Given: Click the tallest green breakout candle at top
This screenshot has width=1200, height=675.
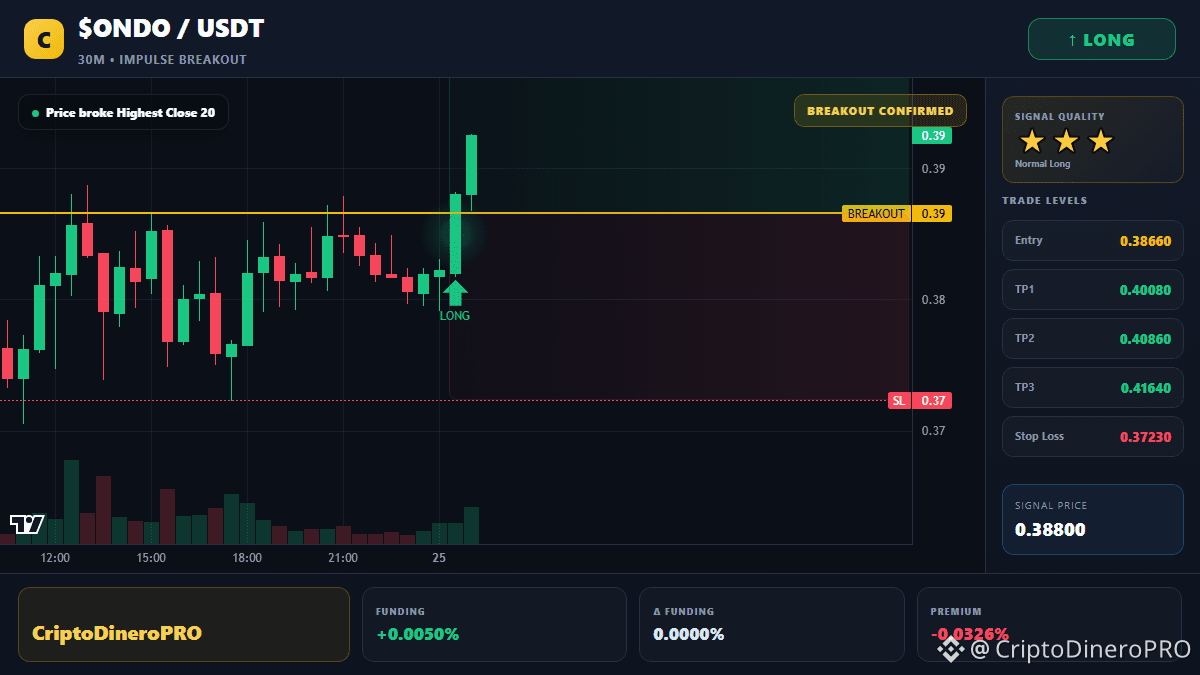Looking at the screenshot, I should coord(471,165).
